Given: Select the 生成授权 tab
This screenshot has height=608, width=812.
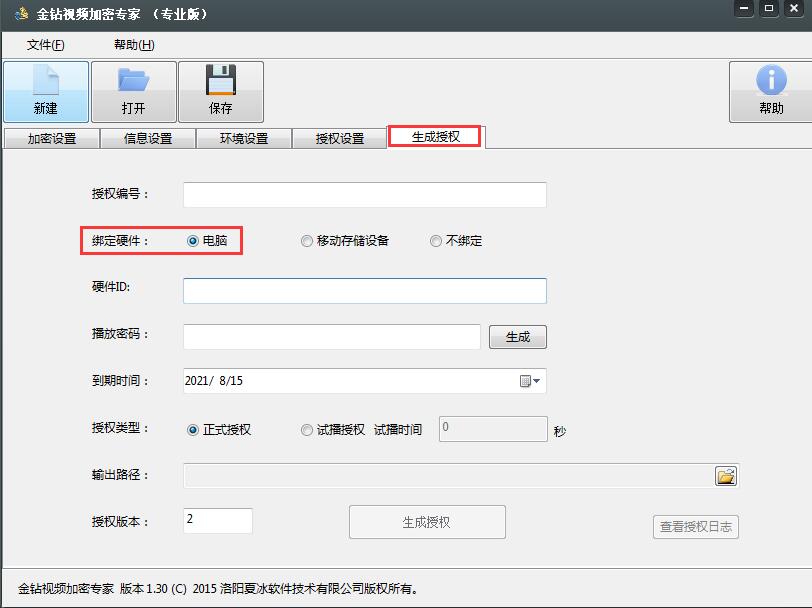Looking at the screenshot, I should click(x=436, y=137).
